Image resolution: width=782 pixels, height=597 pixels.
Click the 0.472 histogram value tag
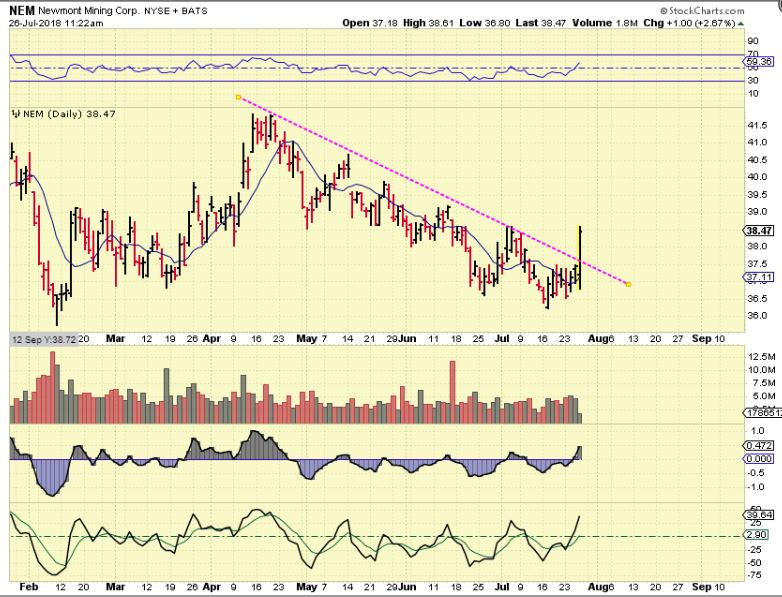[x=759, y=445]
